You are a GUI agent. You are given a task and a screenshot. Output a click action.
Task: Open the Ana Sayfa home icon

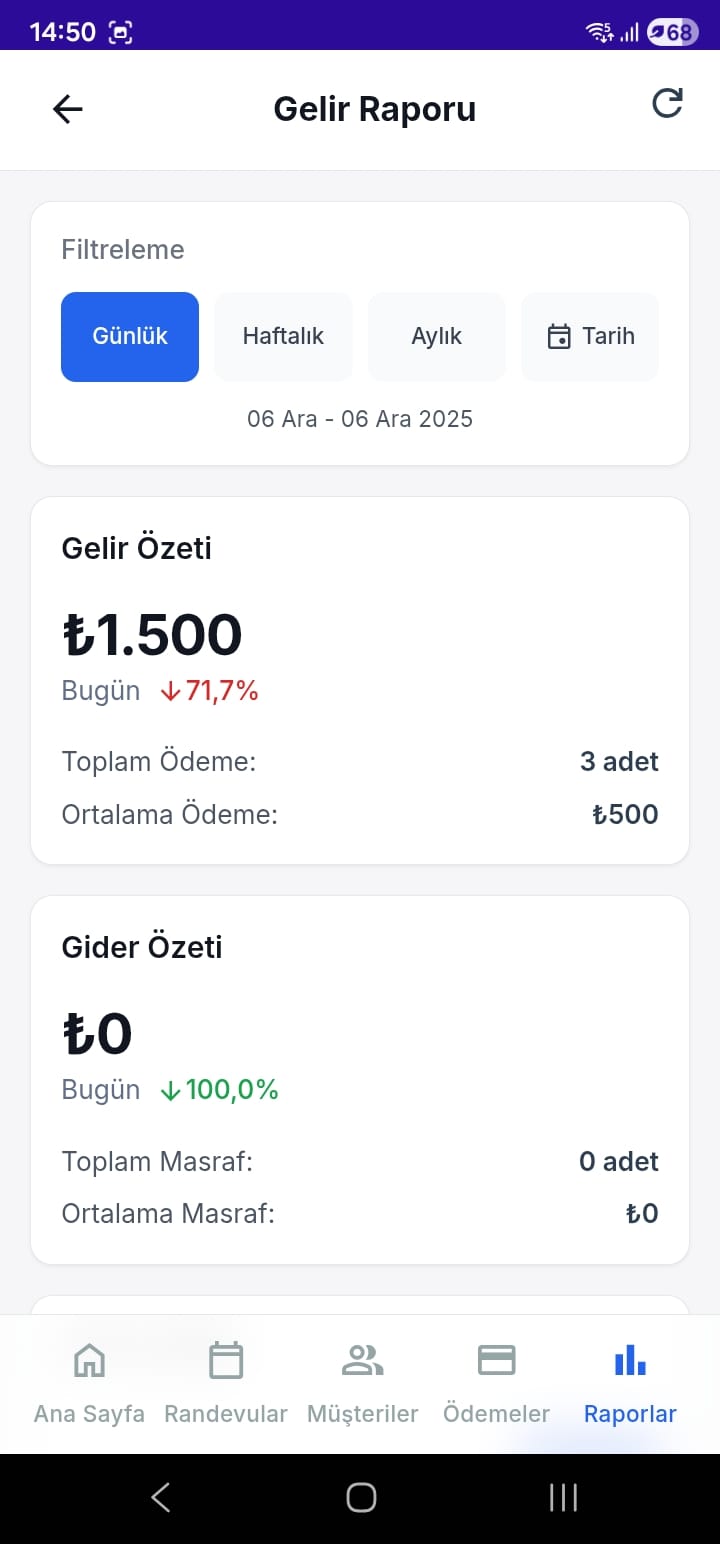[89, 1360]
